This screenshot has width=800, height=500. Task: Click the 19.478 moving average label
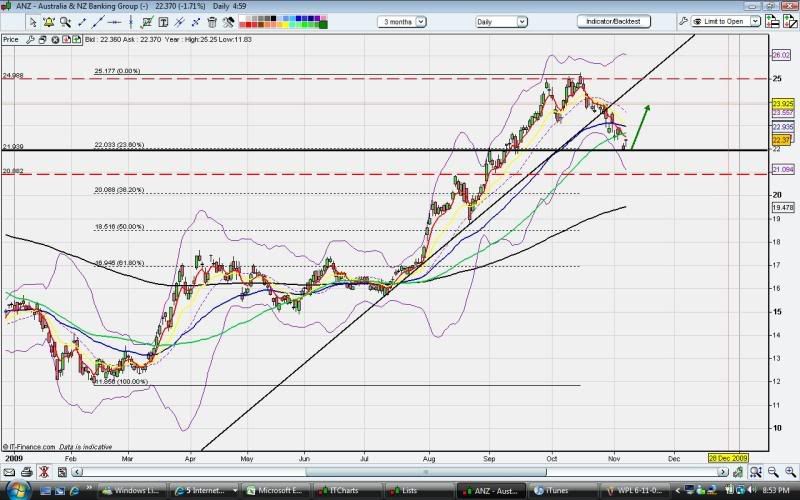point(783,208)
